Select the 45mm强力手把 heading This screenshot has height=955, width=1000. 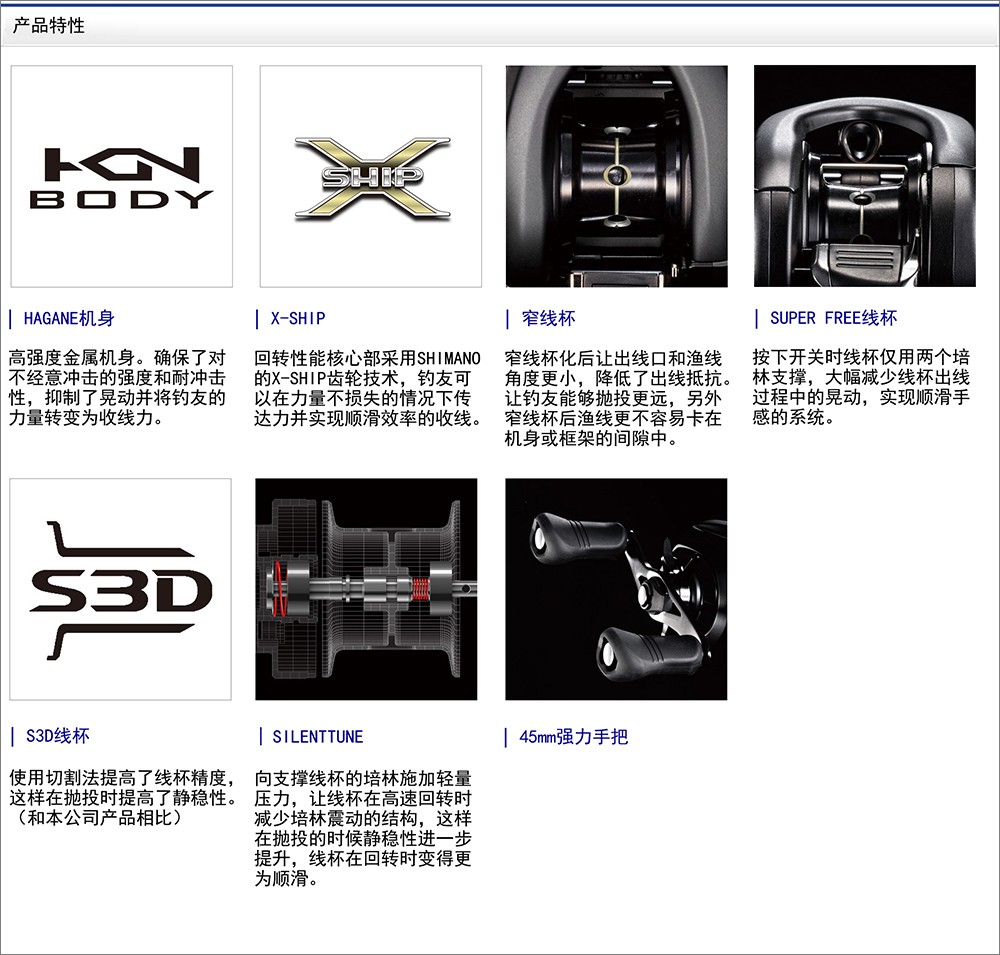pyautogui.click(x=573, y=737)
